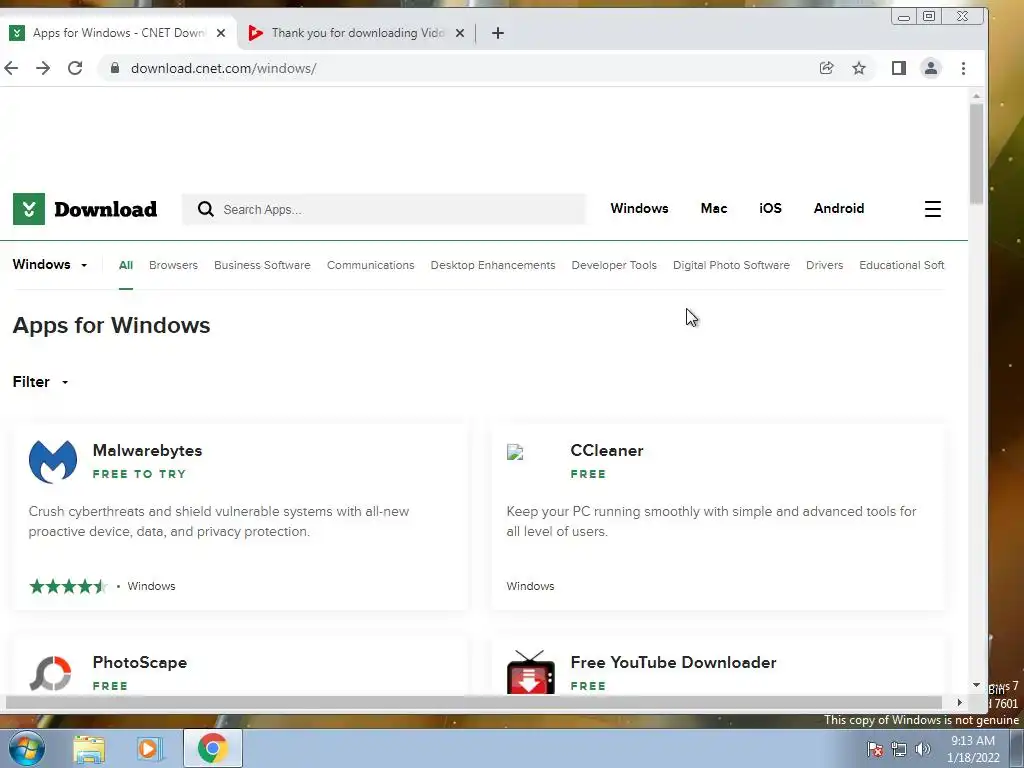Go forward in browser history
The image size is (1024, 768).
click(43, 68)
